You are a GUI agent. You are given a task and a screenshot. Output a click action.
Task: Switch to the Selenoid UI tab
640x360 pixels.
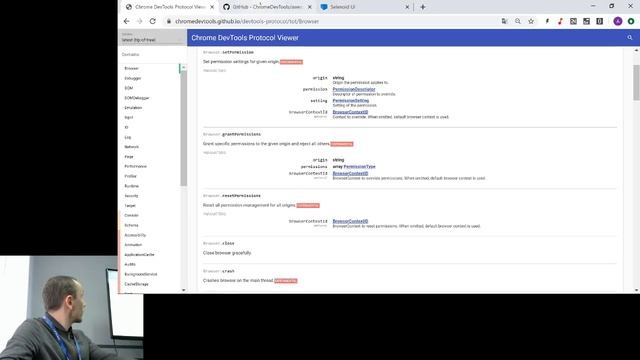coord(365,7)
